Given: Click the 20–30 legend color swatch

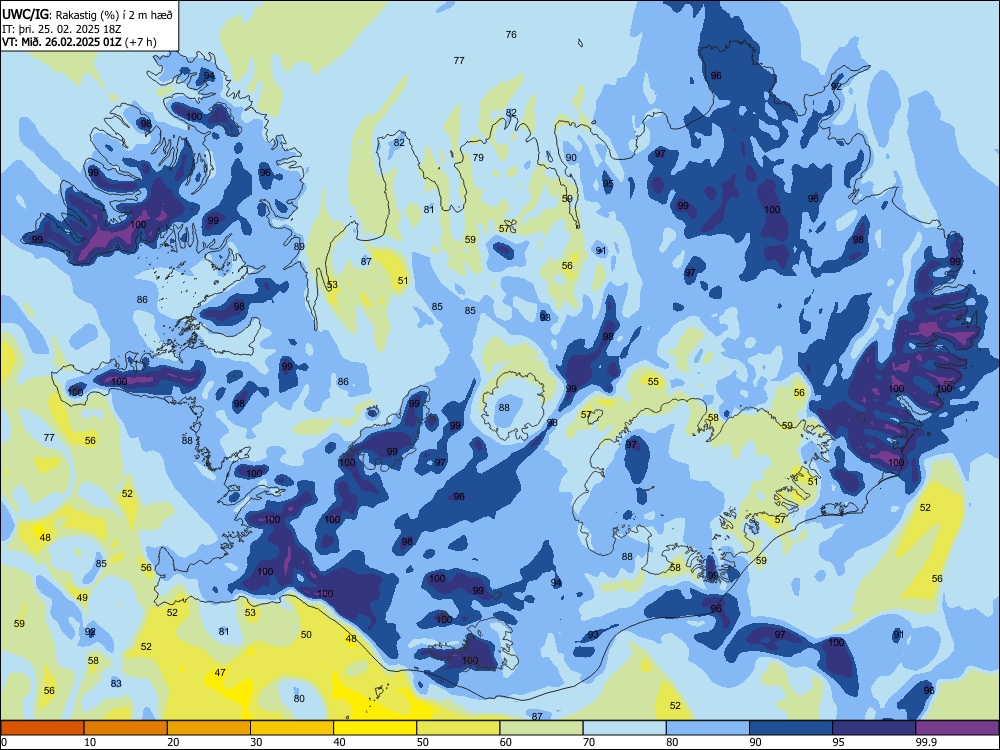Looking at the screenshot, I should click(209, 728).
